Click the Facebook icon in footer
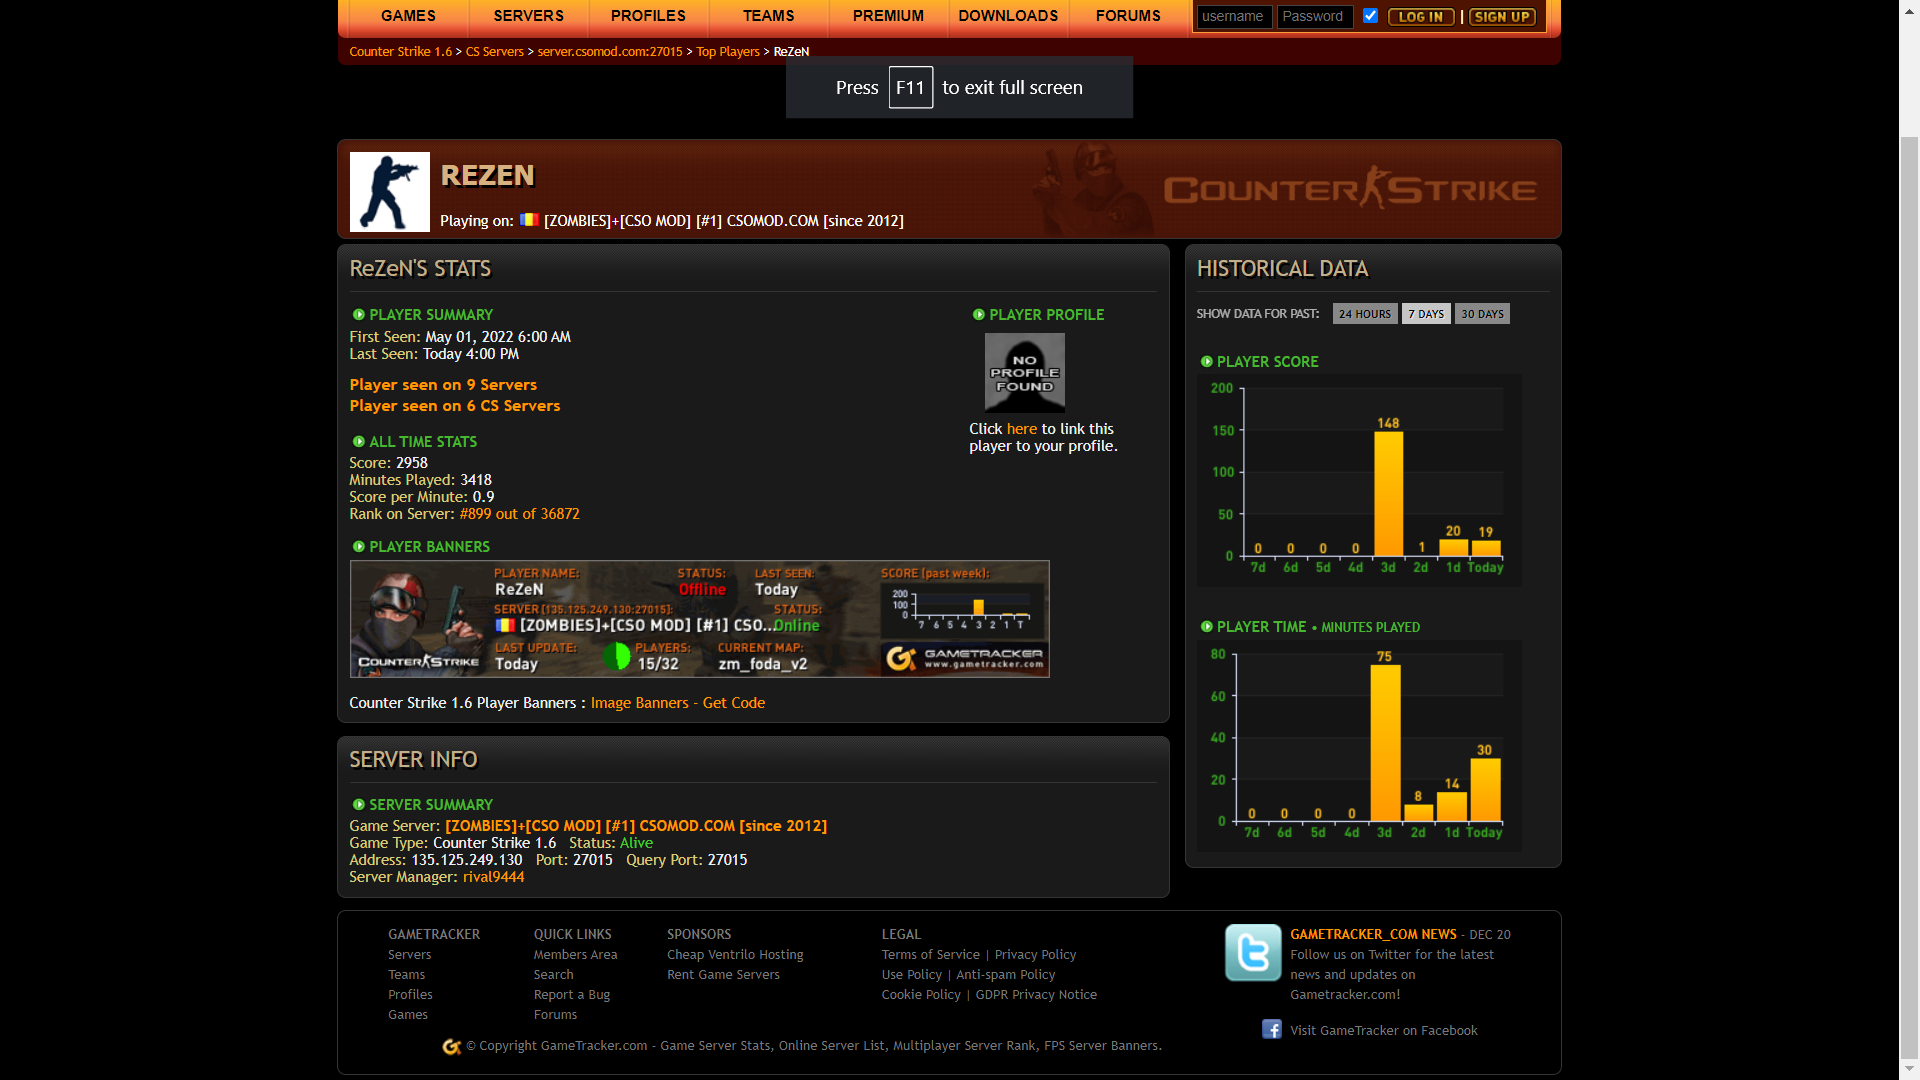This screenshot has height=1080, width=1920. [1271, 1029]
